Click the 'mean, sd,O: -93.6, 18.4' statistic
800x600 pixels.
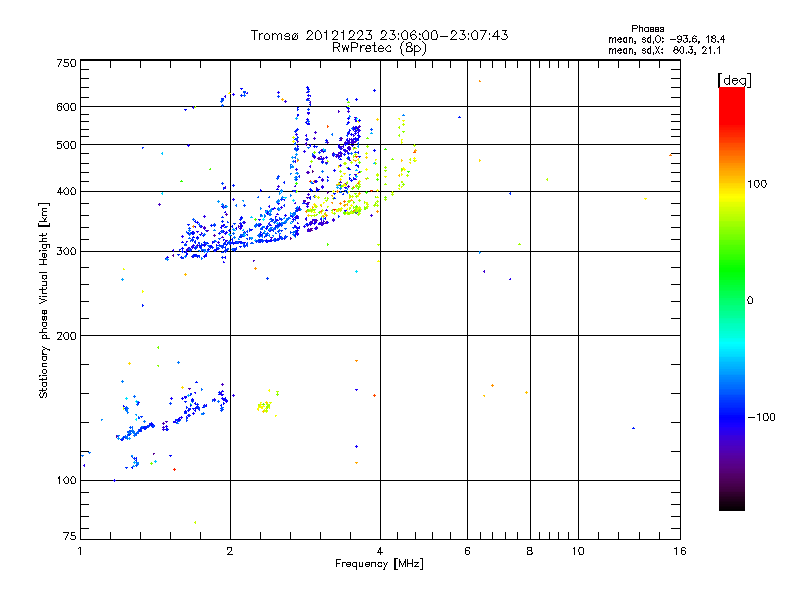[666, 39]
